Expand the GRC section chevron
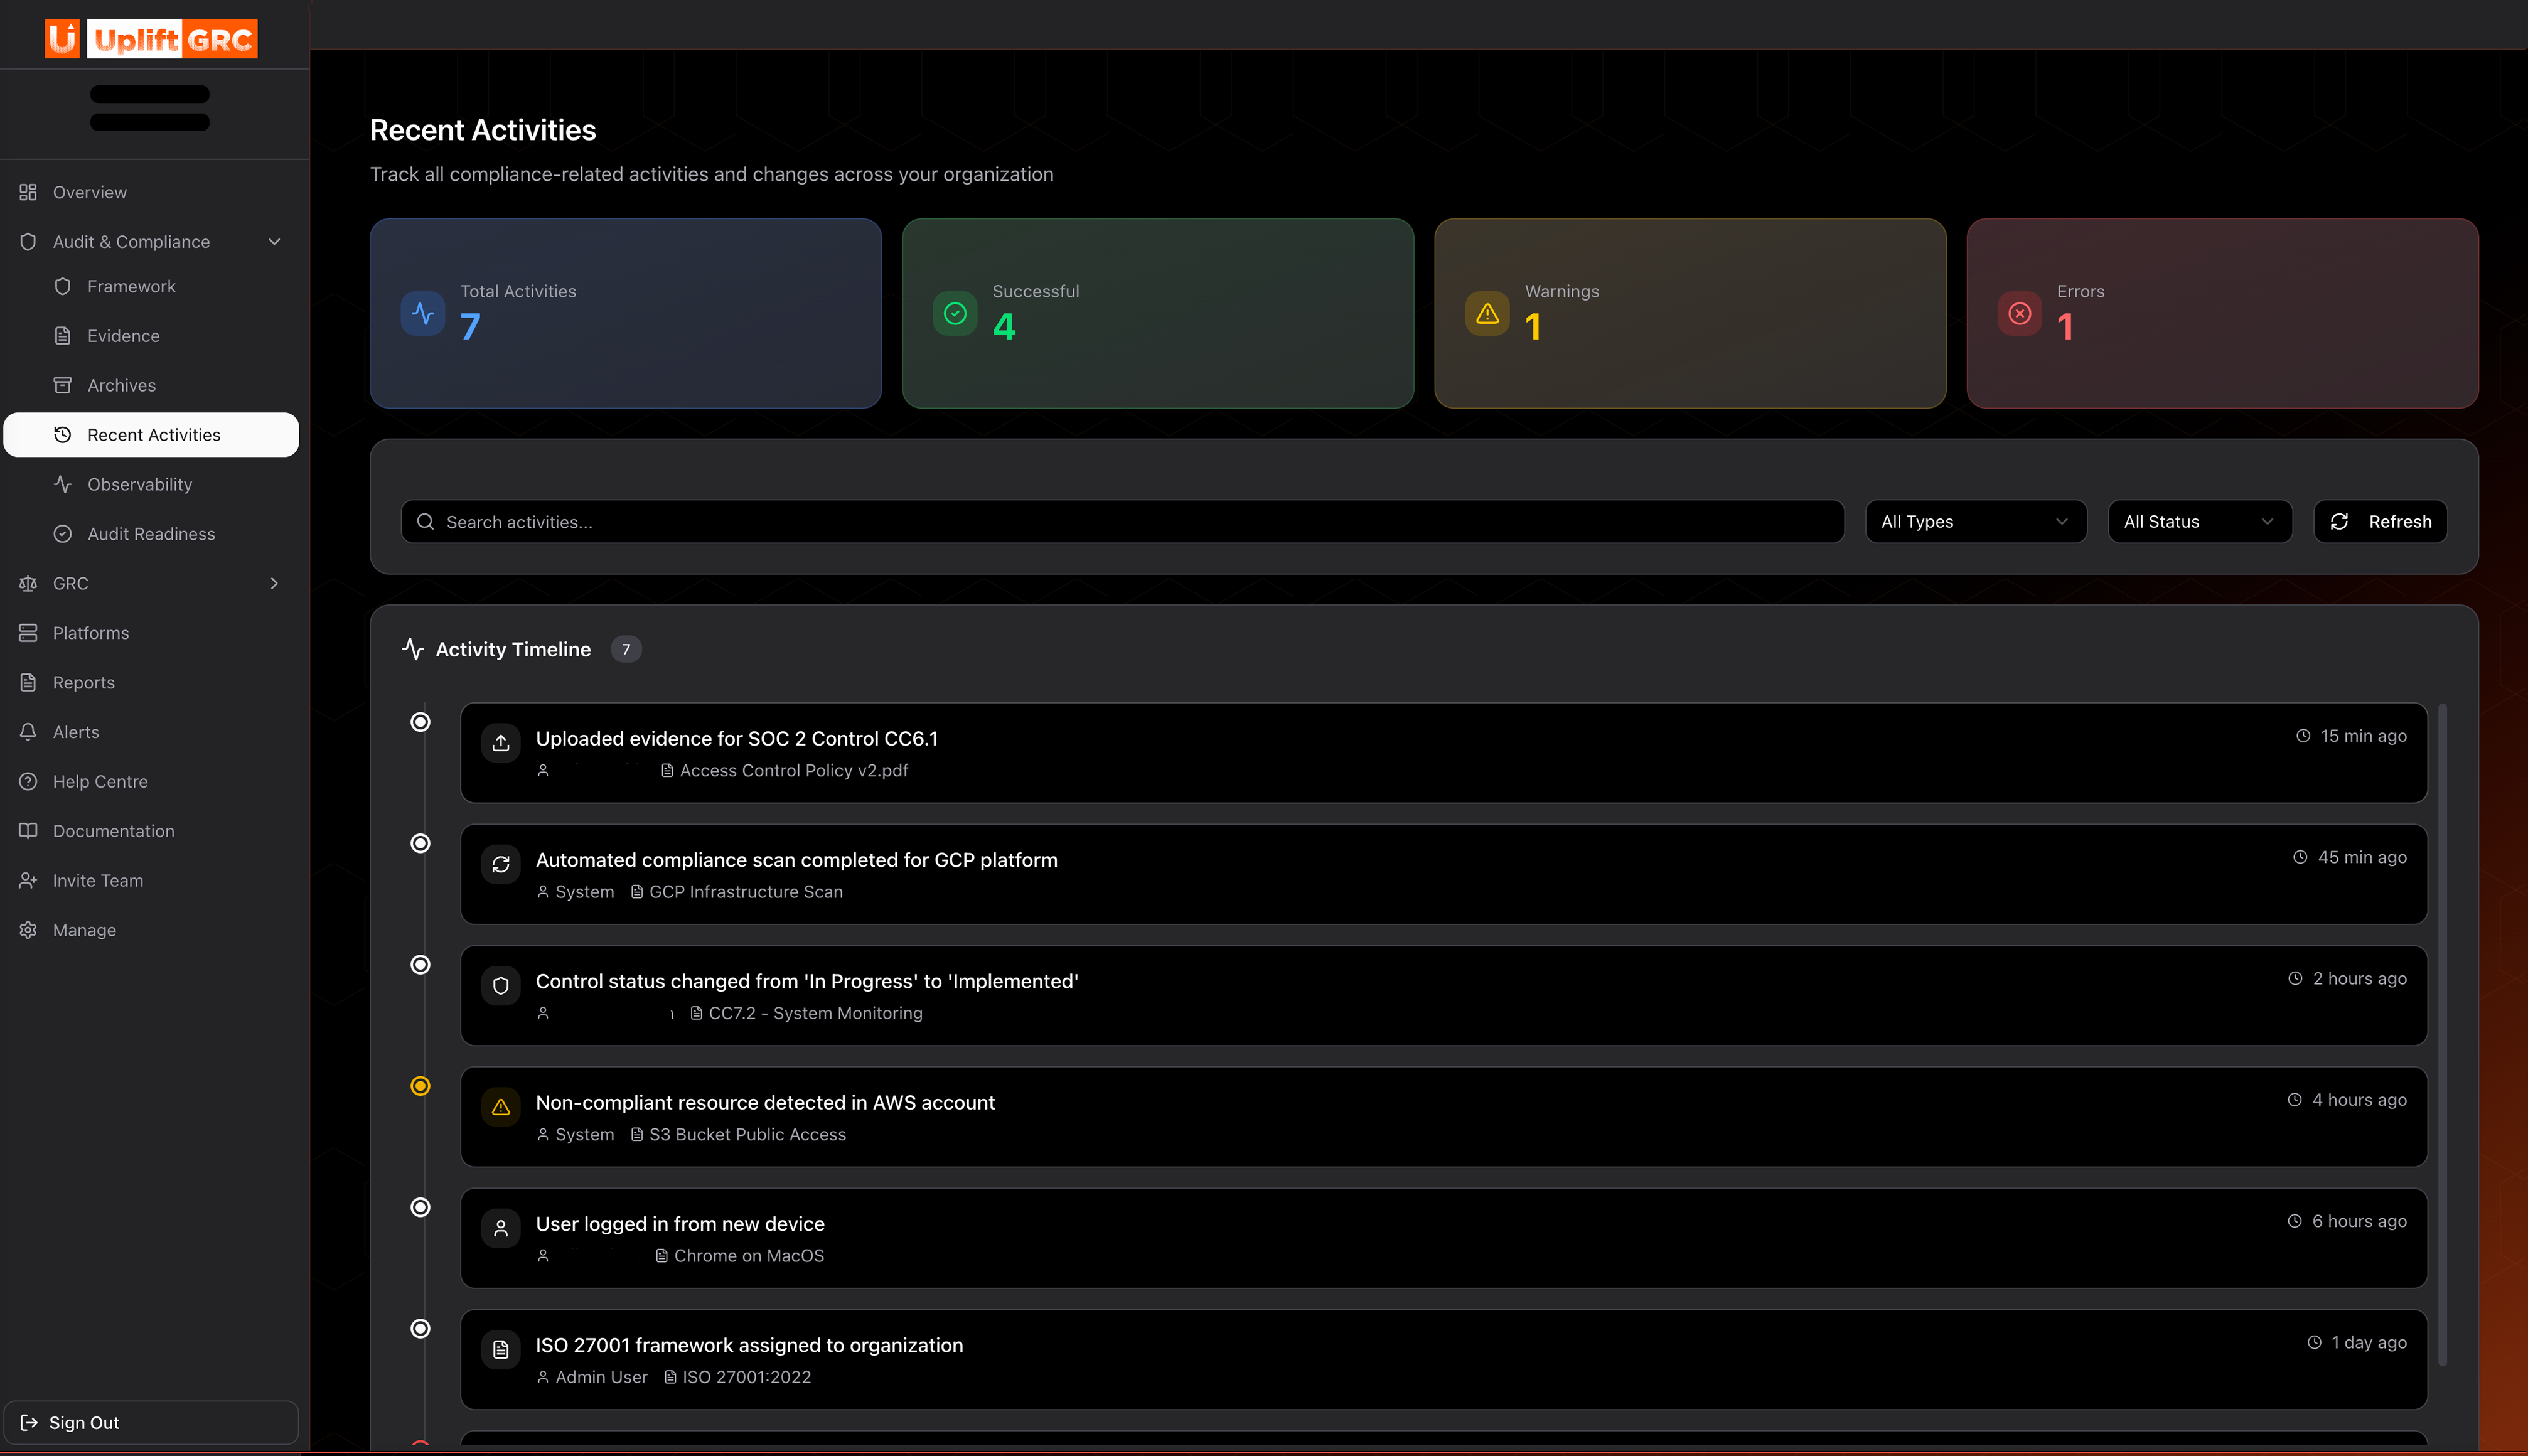 274,583
